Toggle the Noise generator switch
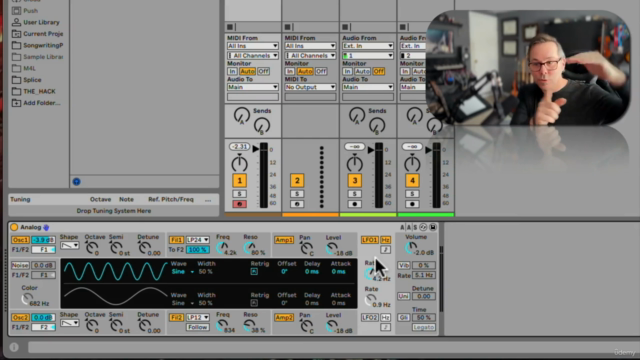Screen dimensions: 640x360 (x=20, y=265)
